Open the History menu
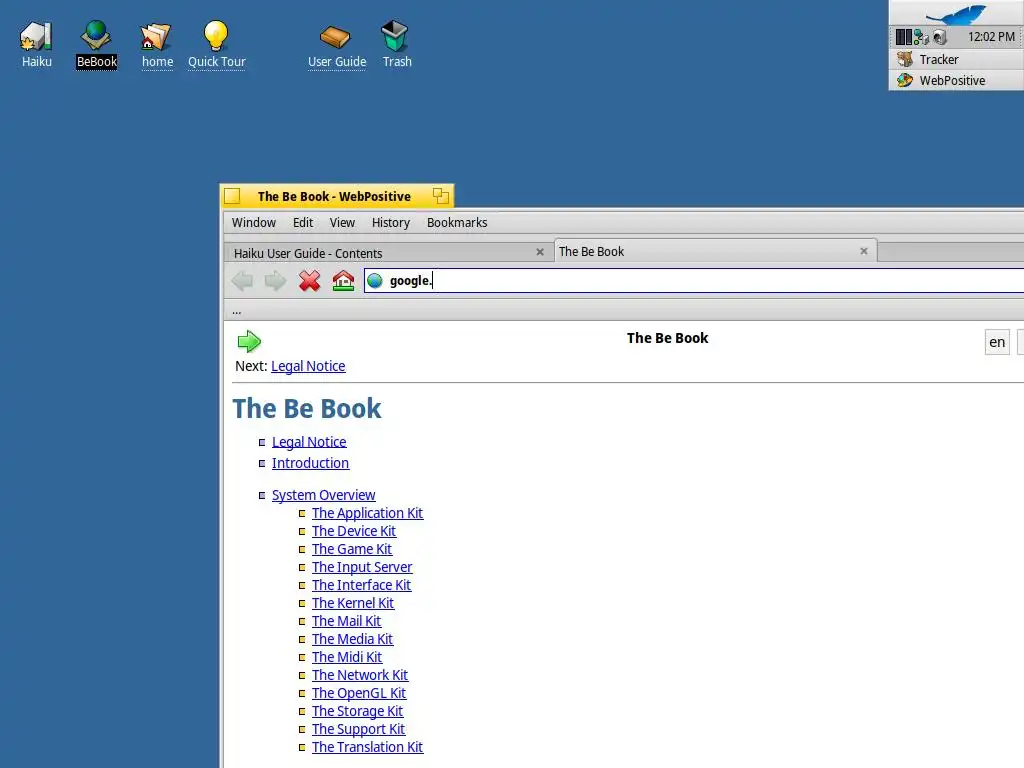1024x768 pixels. pos(391,223)
